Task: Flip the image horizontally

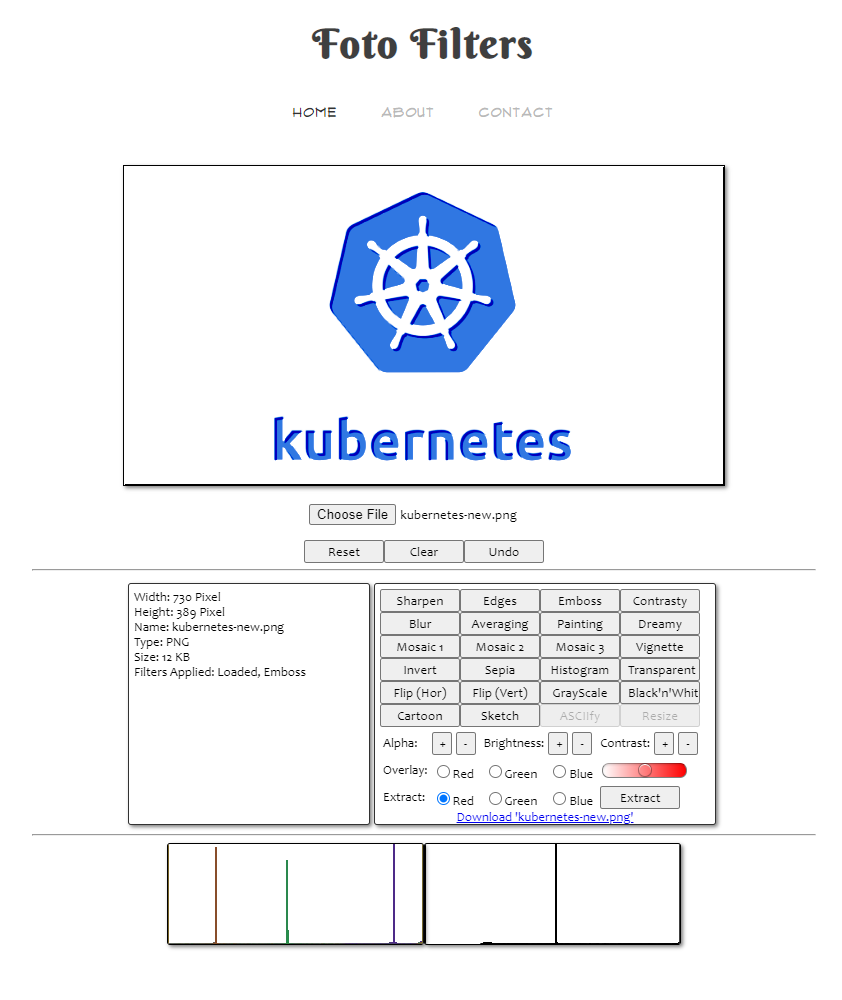Action: pyautogui.click(x=419, y=692)
